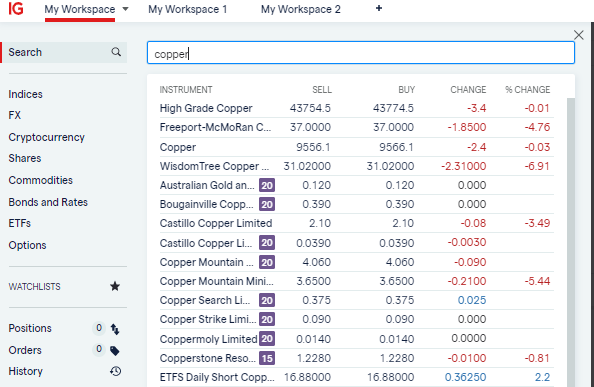
Task: Click the IG logo
Action: [x=16, y=8]
